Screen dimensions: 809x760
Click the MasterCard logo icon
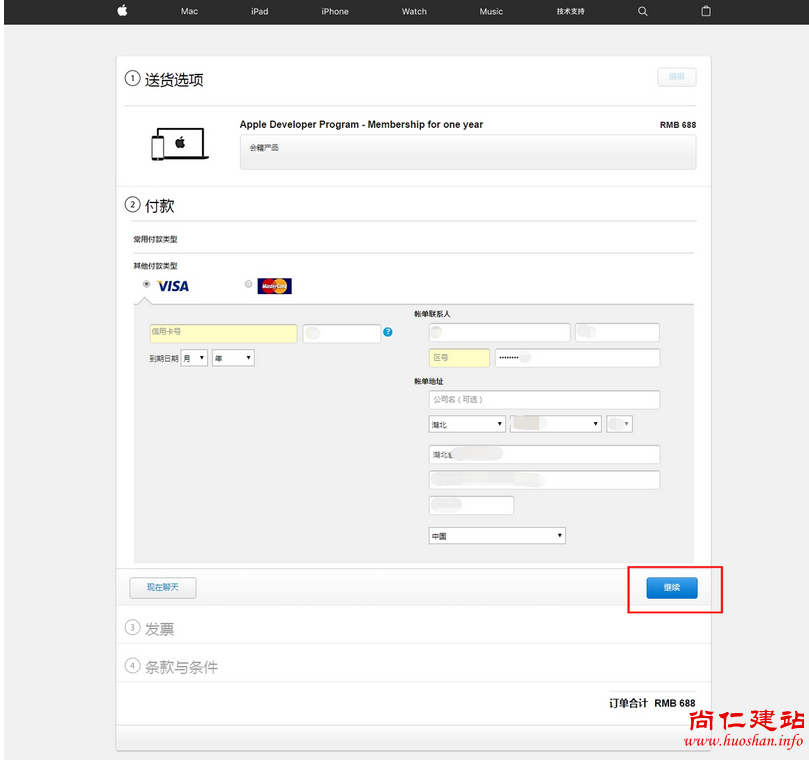click(274, 286)
